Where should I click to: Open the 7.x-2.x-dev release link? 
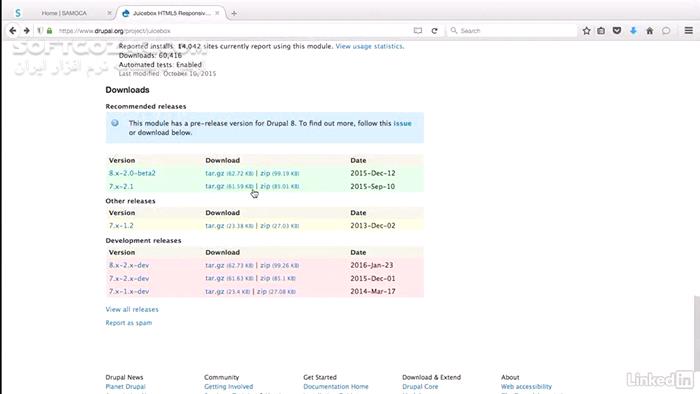pyautogui.click(x=129, y=278)
